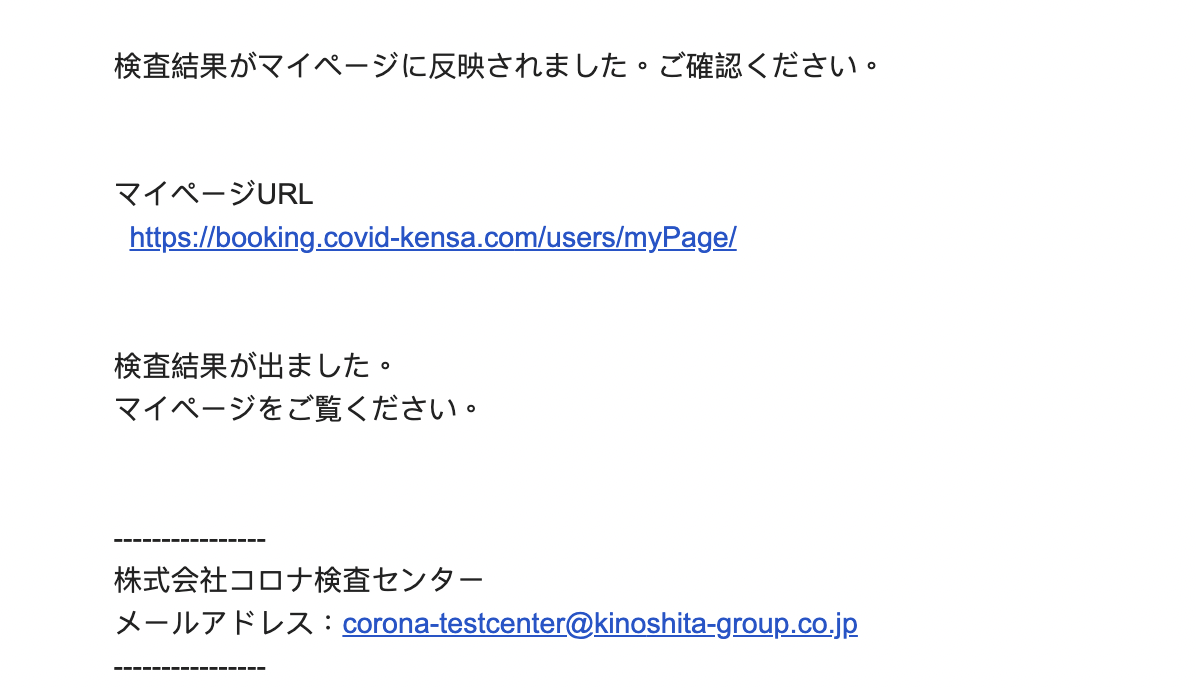Click the dashed separator below the email address
Screen dimensions: 1196x688
pyautogui.click(x=190, y=668)
